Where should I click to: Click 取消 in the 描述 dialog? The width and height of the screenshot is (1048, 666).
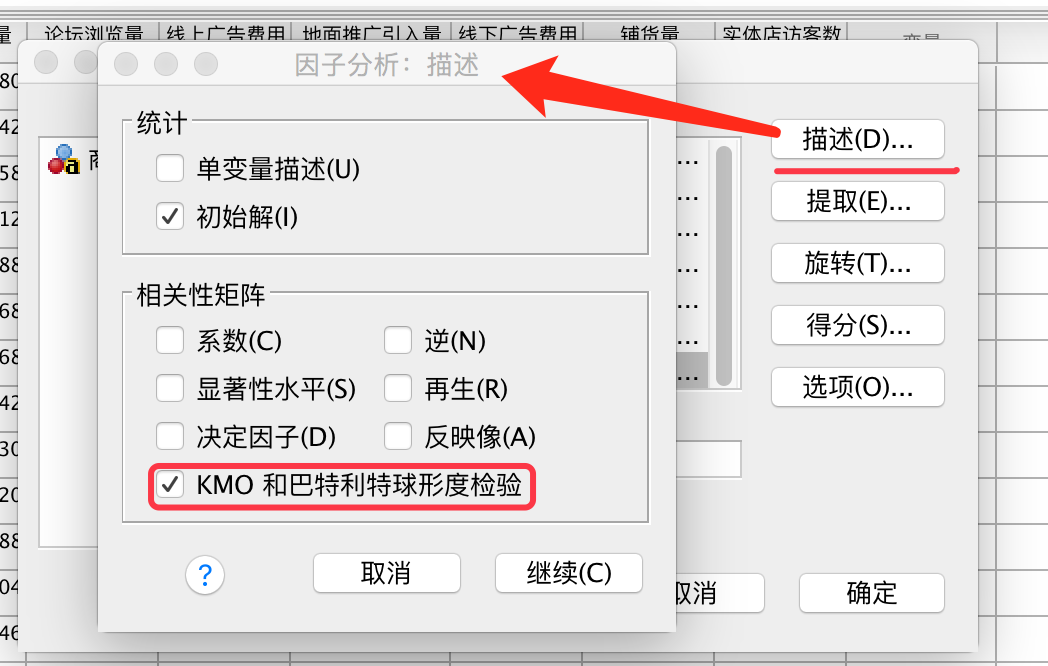(x=386, y=573)
